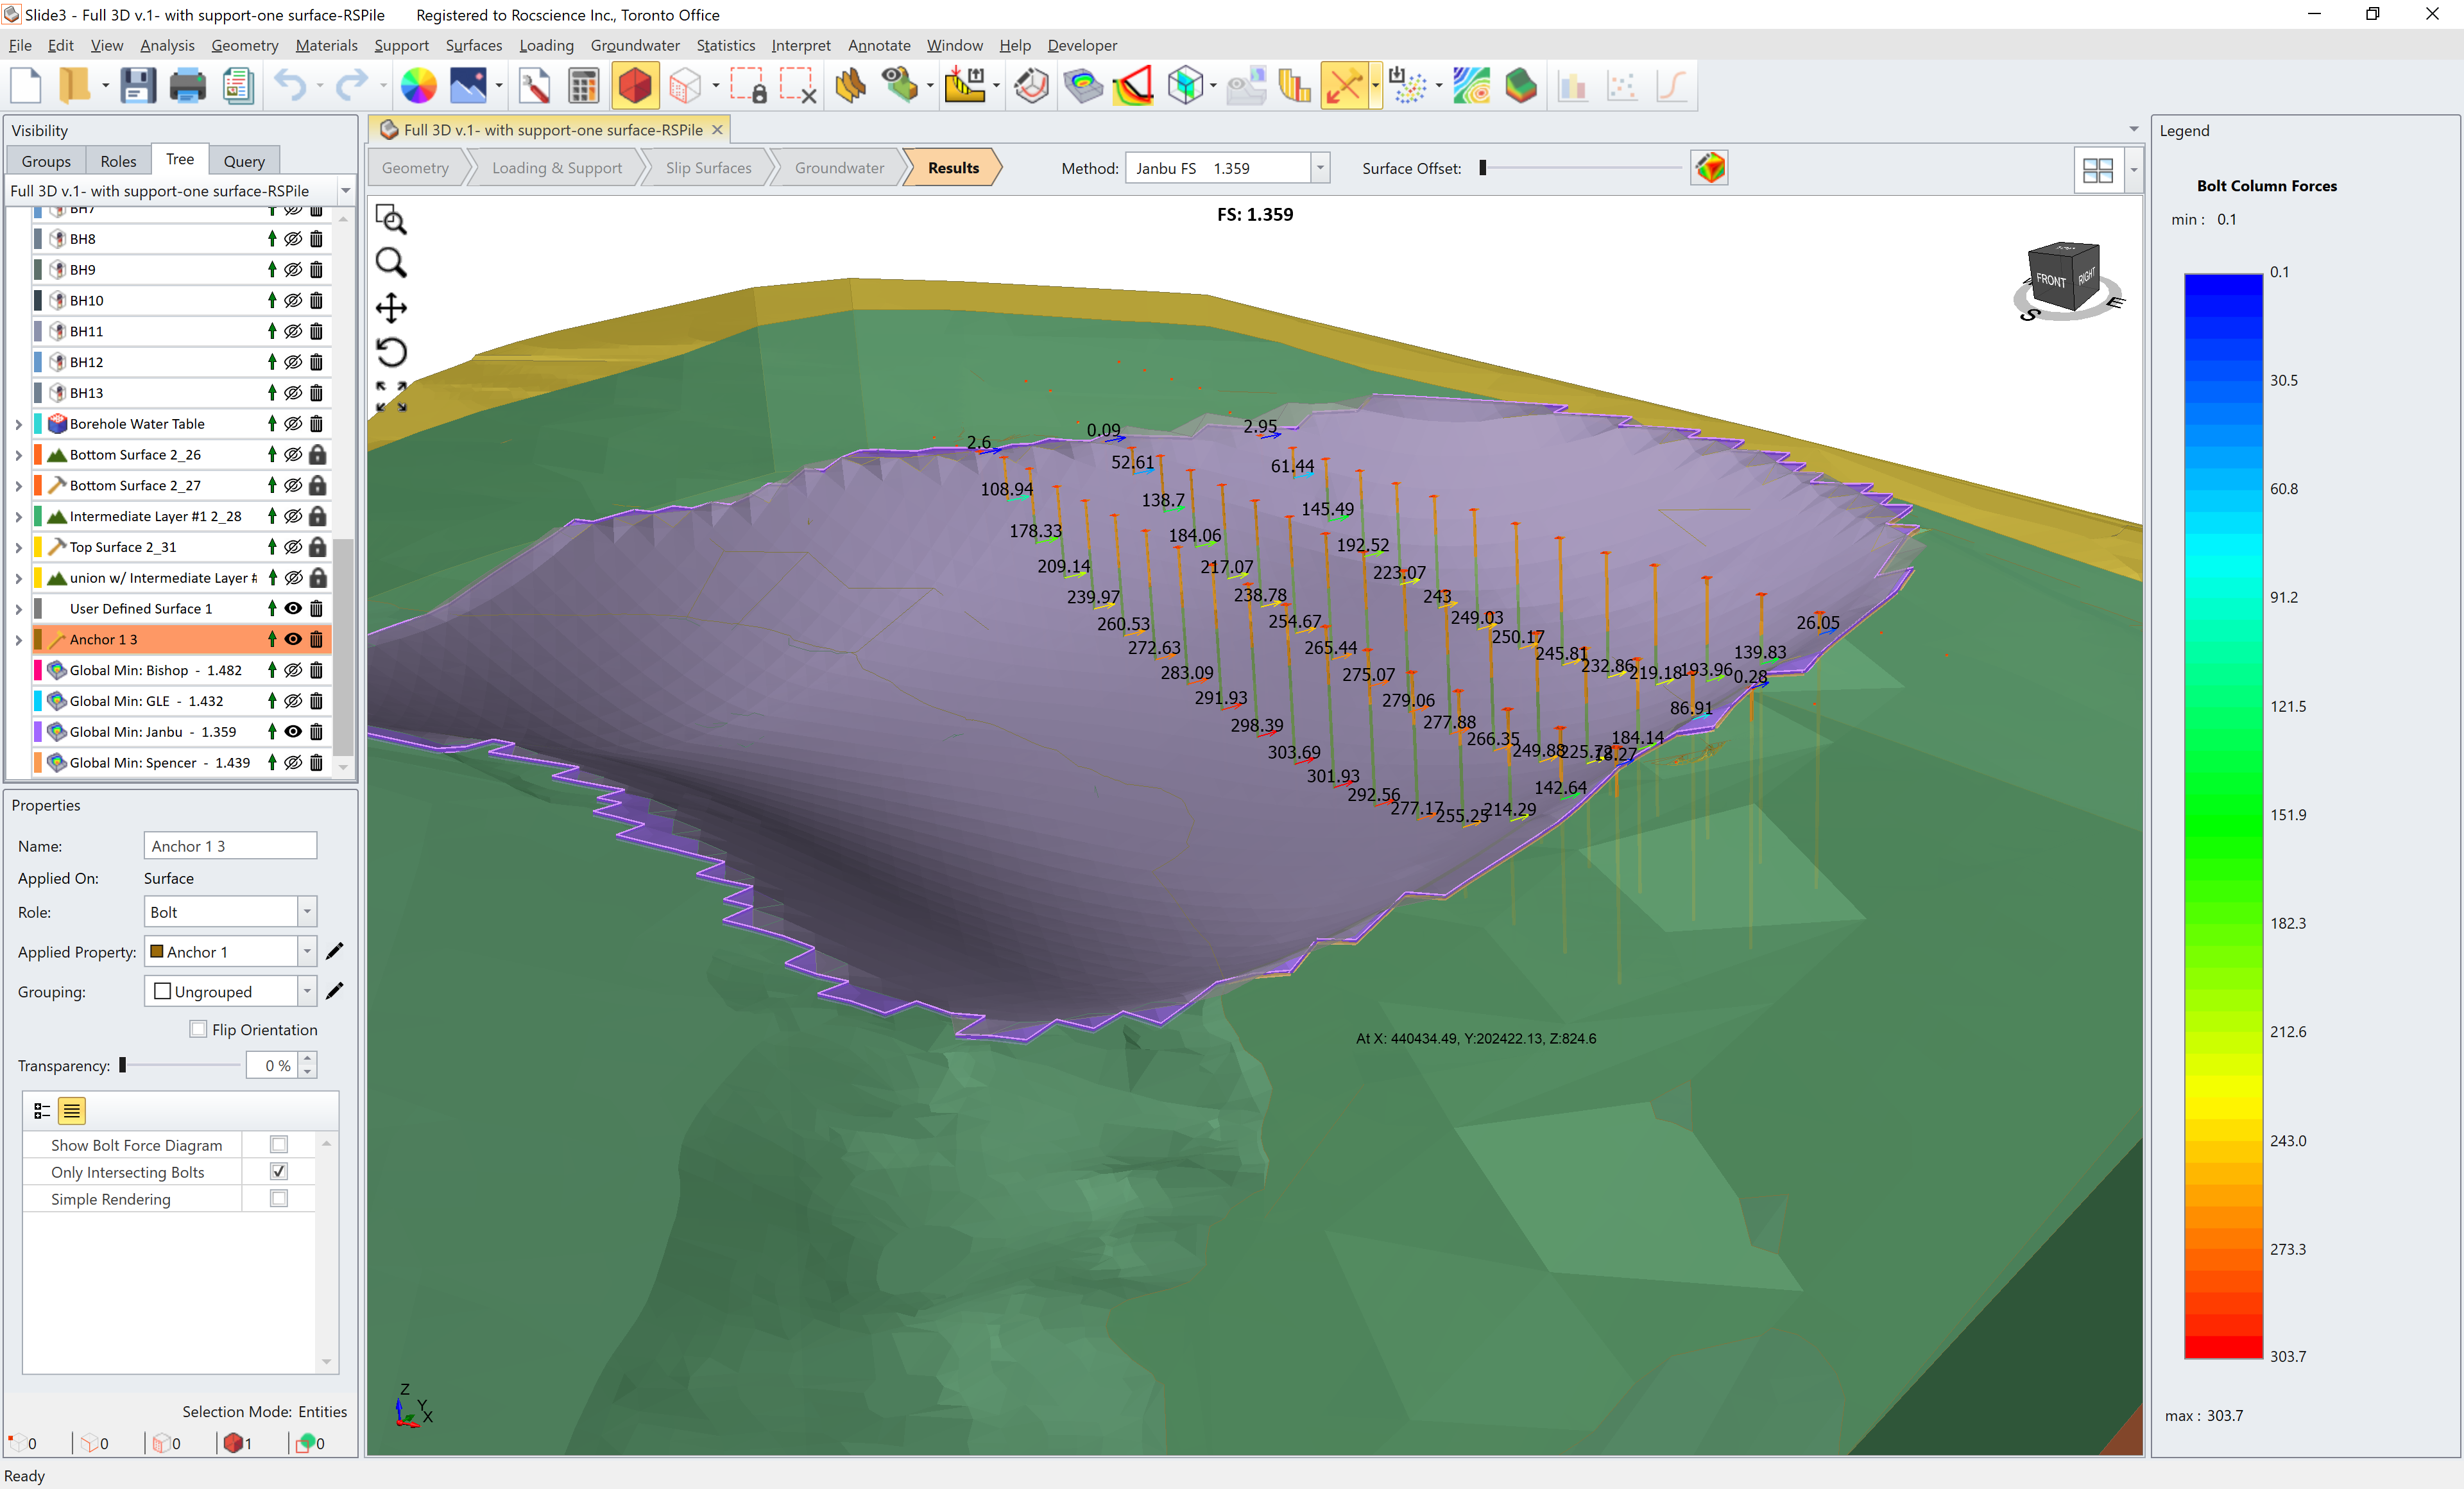
Task: Click the Save file toolbar icon
Action: [x=137, y=86]
